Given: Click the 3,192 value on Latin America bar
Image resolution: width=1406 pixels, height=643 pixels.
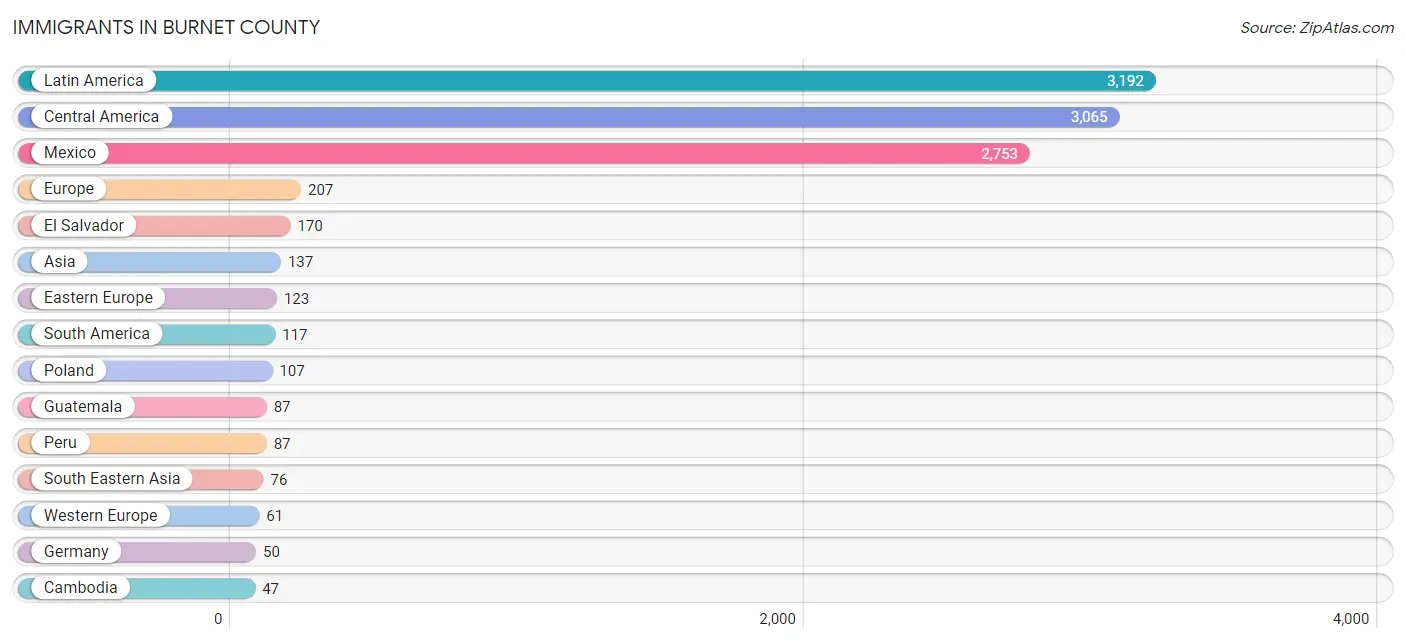Looking at the screenshot, I should tap(1124, 81).
